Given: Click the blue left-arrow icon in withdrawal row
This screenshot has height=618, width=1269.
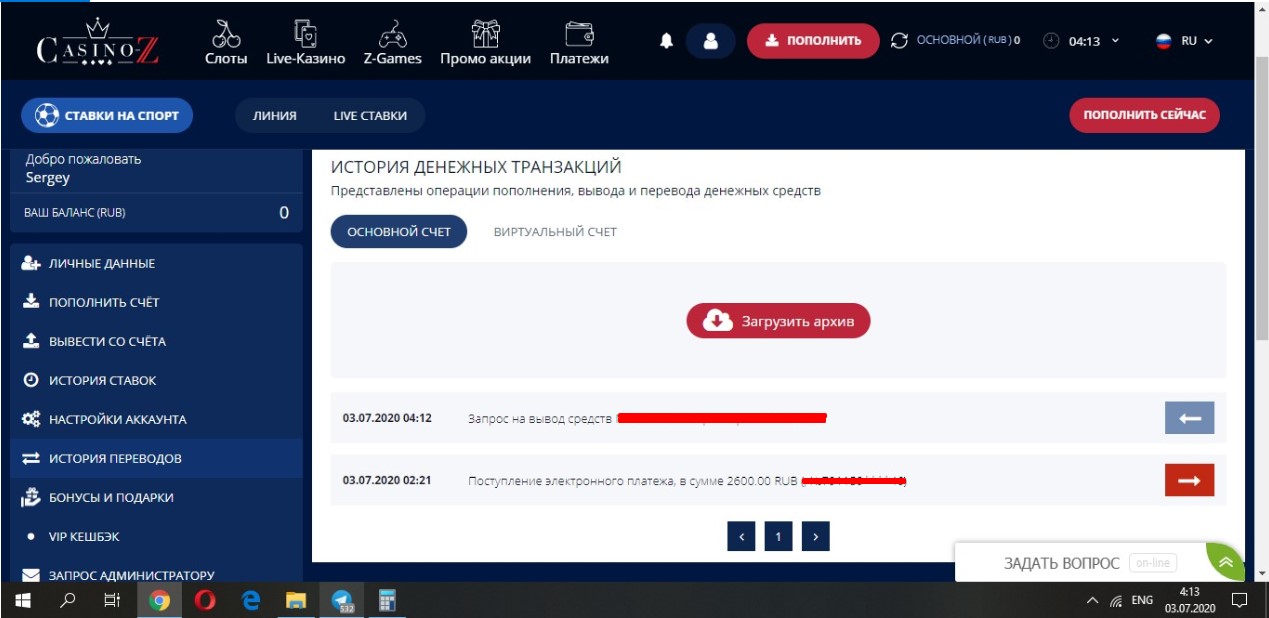Looking at the screenshot, I should [x=1190, y=418].
